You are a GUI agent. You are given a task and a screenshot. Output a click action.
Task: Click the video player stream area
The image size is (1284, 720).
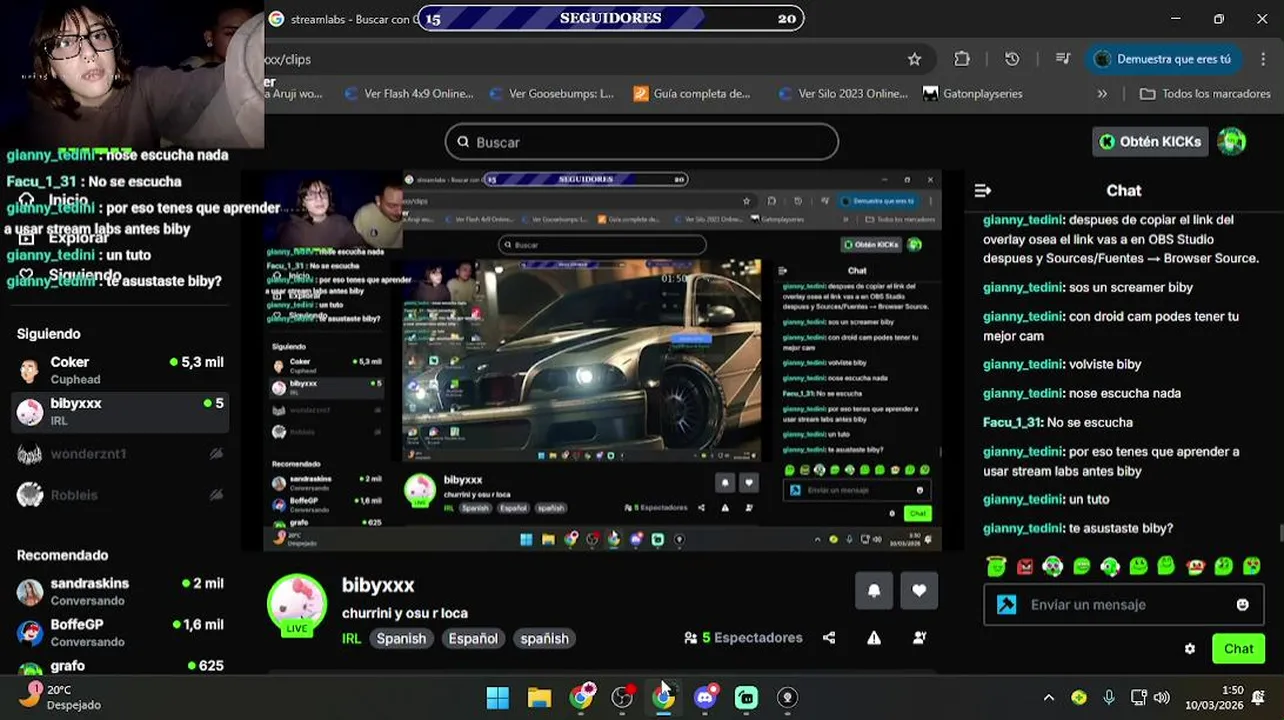pos(602,360)
